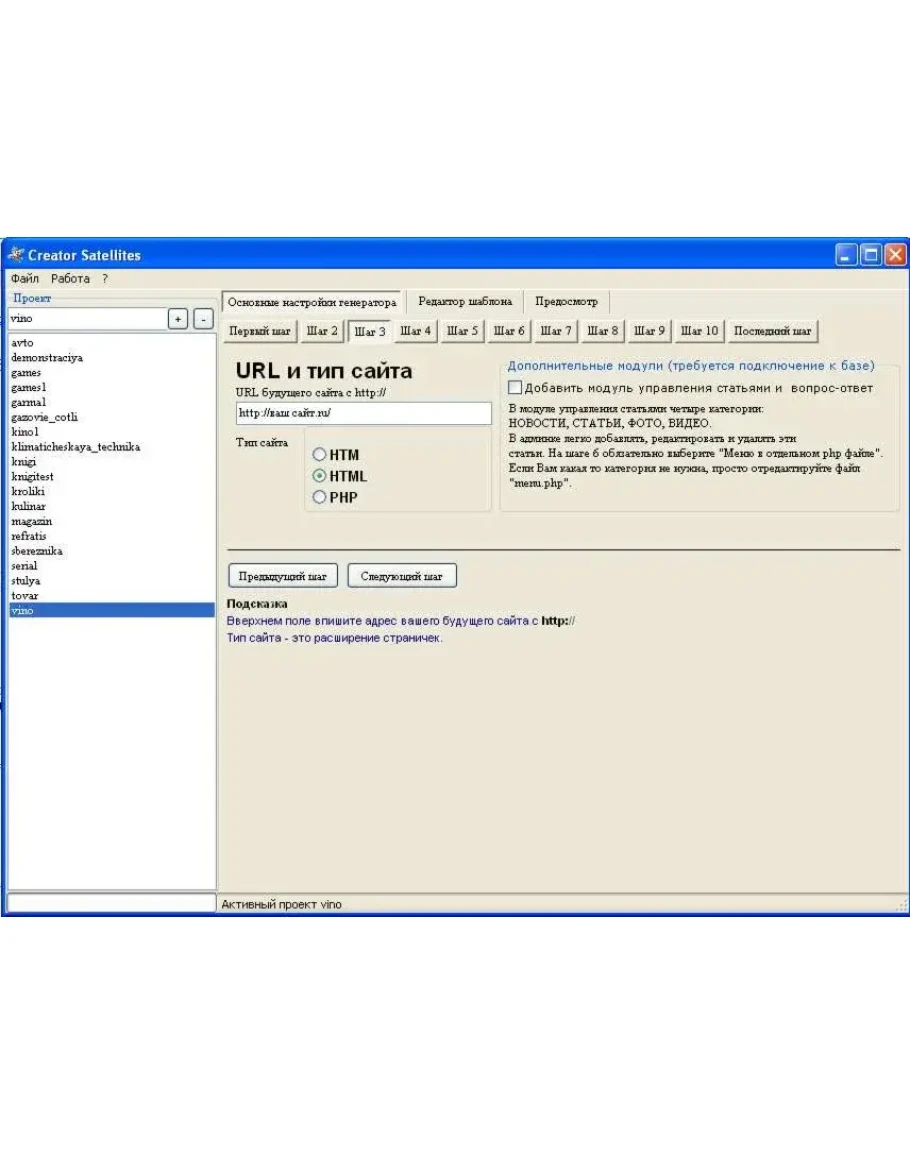This screenshot has height=1155, width=910.
Task: Click the plus button to add project
Action: coord(177,318)
